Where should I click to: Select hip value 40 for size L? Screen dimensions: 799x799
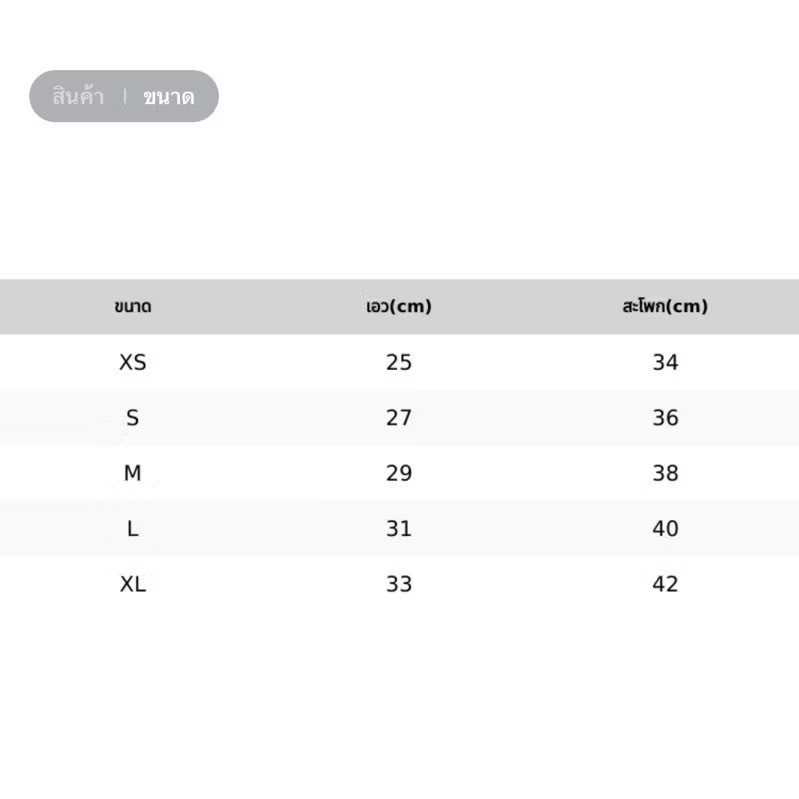pos(665,529)
